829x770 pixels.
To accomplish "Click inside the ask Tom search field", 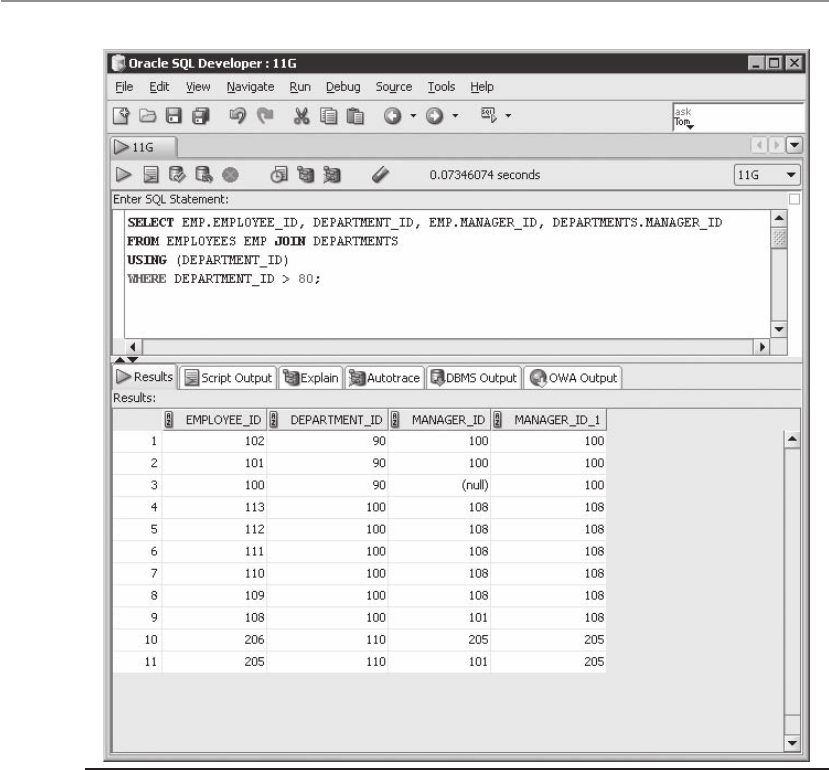I will coord(739,117).
